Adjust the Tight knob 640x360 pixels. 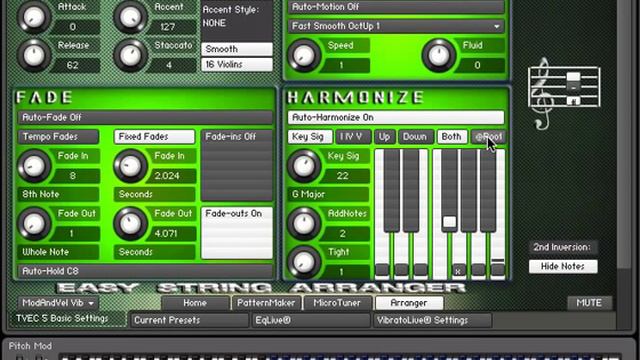pos(304,262)
